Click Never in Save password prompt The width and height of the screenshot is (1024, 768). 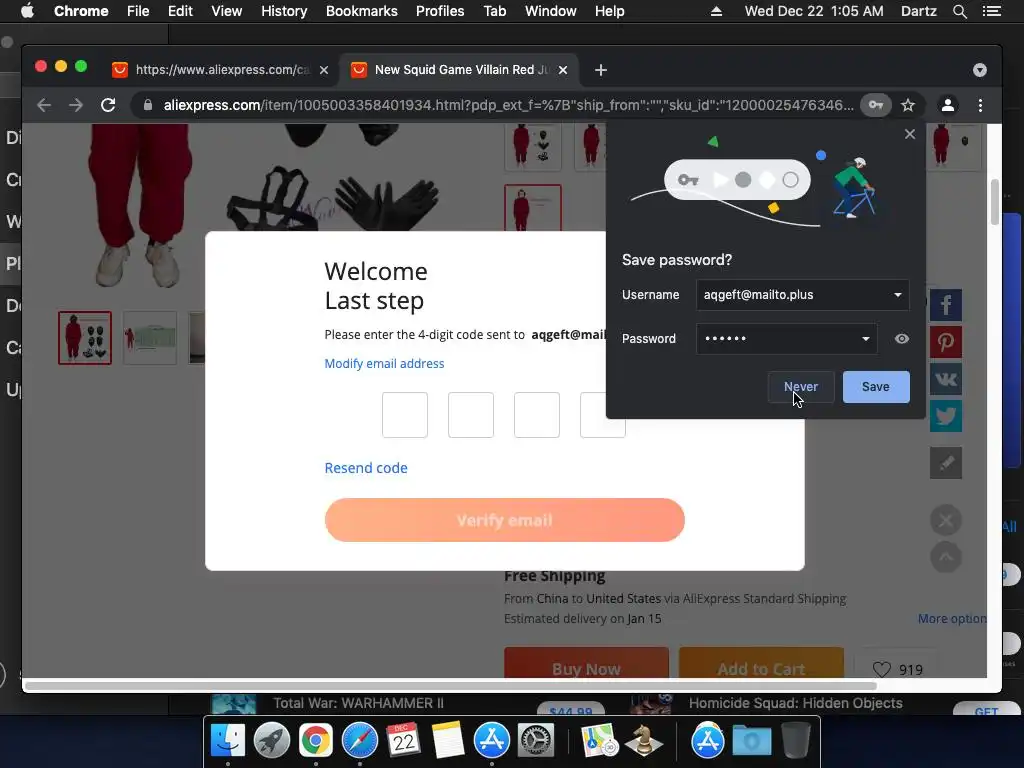coord(801,387)
